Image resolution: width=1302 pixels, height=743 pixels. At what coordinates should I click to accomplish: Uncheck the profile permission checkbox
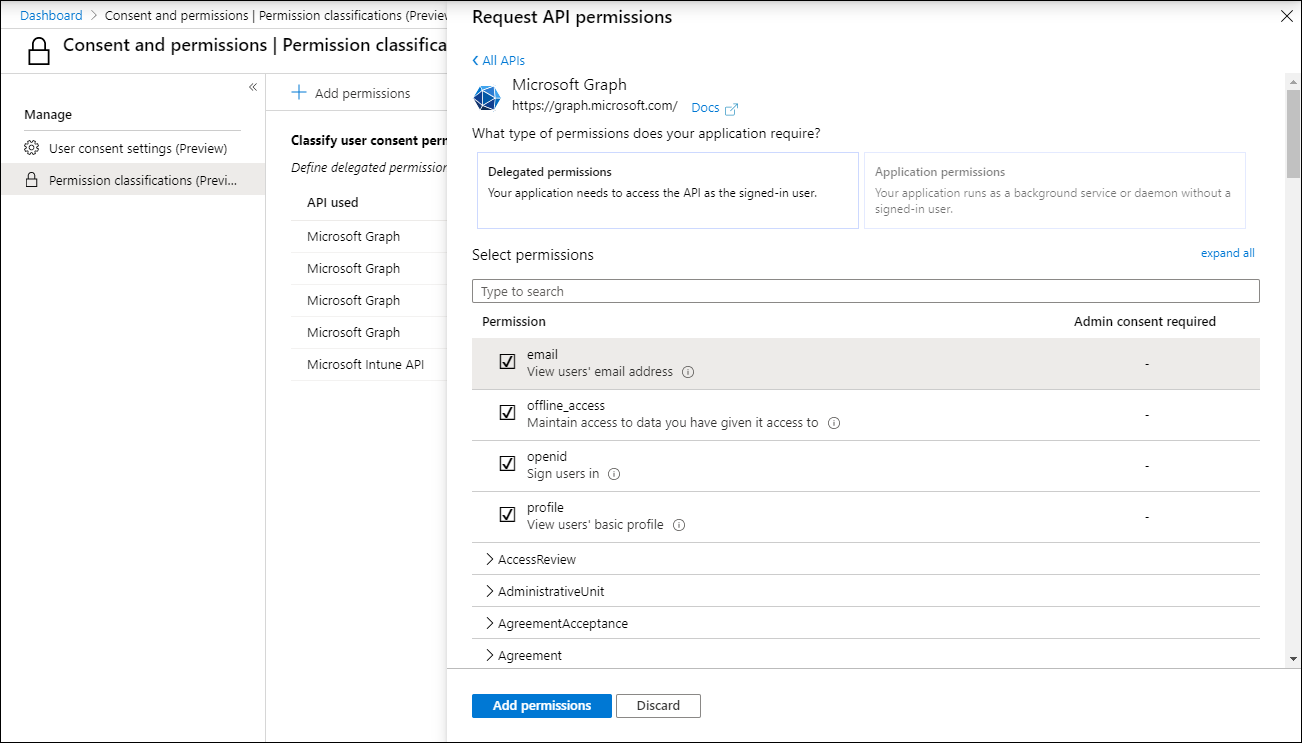tap(507, 515)
